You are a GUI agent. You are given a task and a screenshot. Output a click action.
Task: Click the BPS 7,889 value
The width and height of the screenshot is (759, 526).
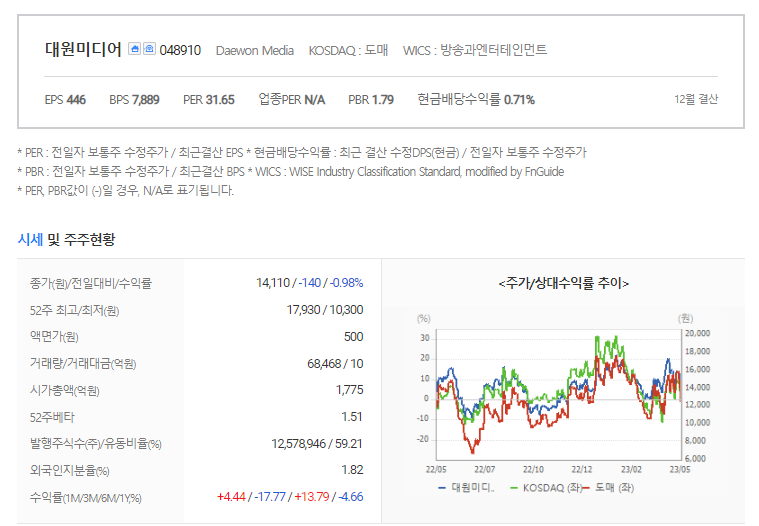134,100
